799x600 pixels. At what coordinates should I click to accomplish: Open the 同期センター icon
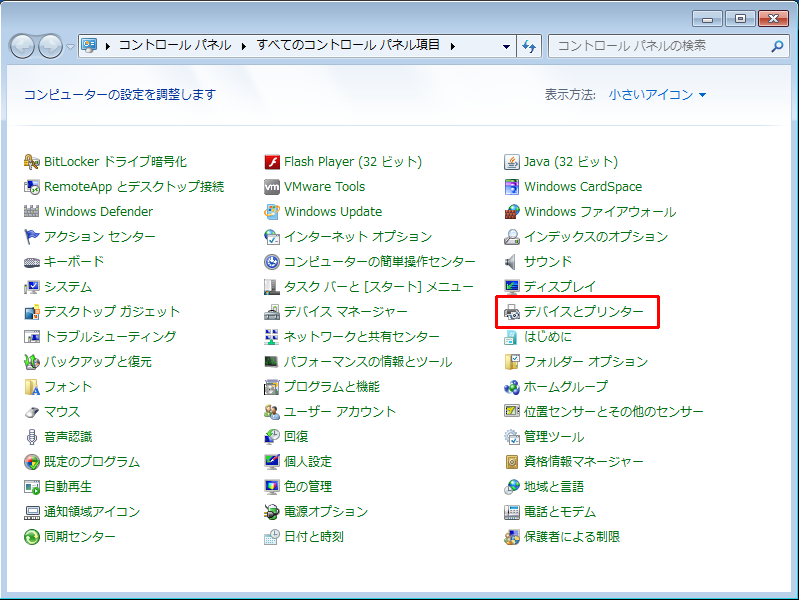[32, 537]
